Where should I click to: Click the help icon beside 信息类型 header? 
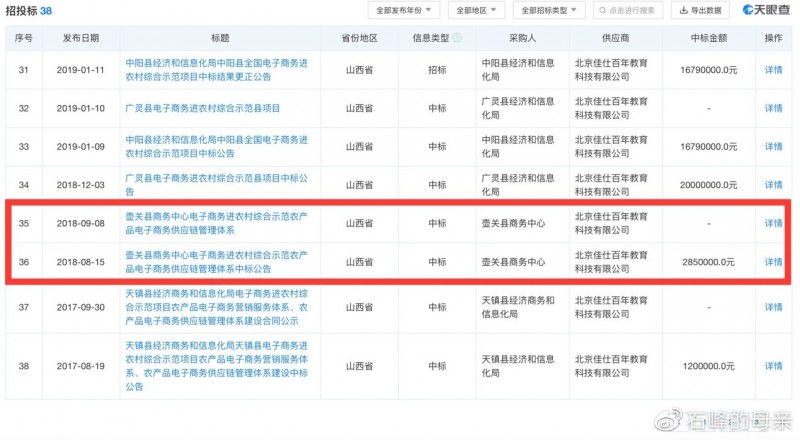[457, 38]
